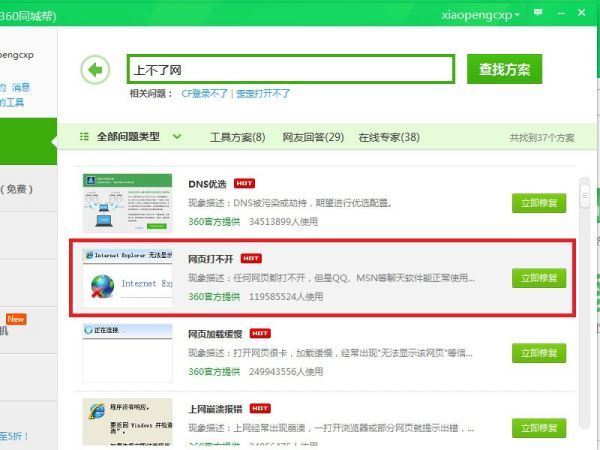This screenshot has width=600, height=450.
Task: Click the list icon beside 全部问题类型
Action: tap(84, 137)
